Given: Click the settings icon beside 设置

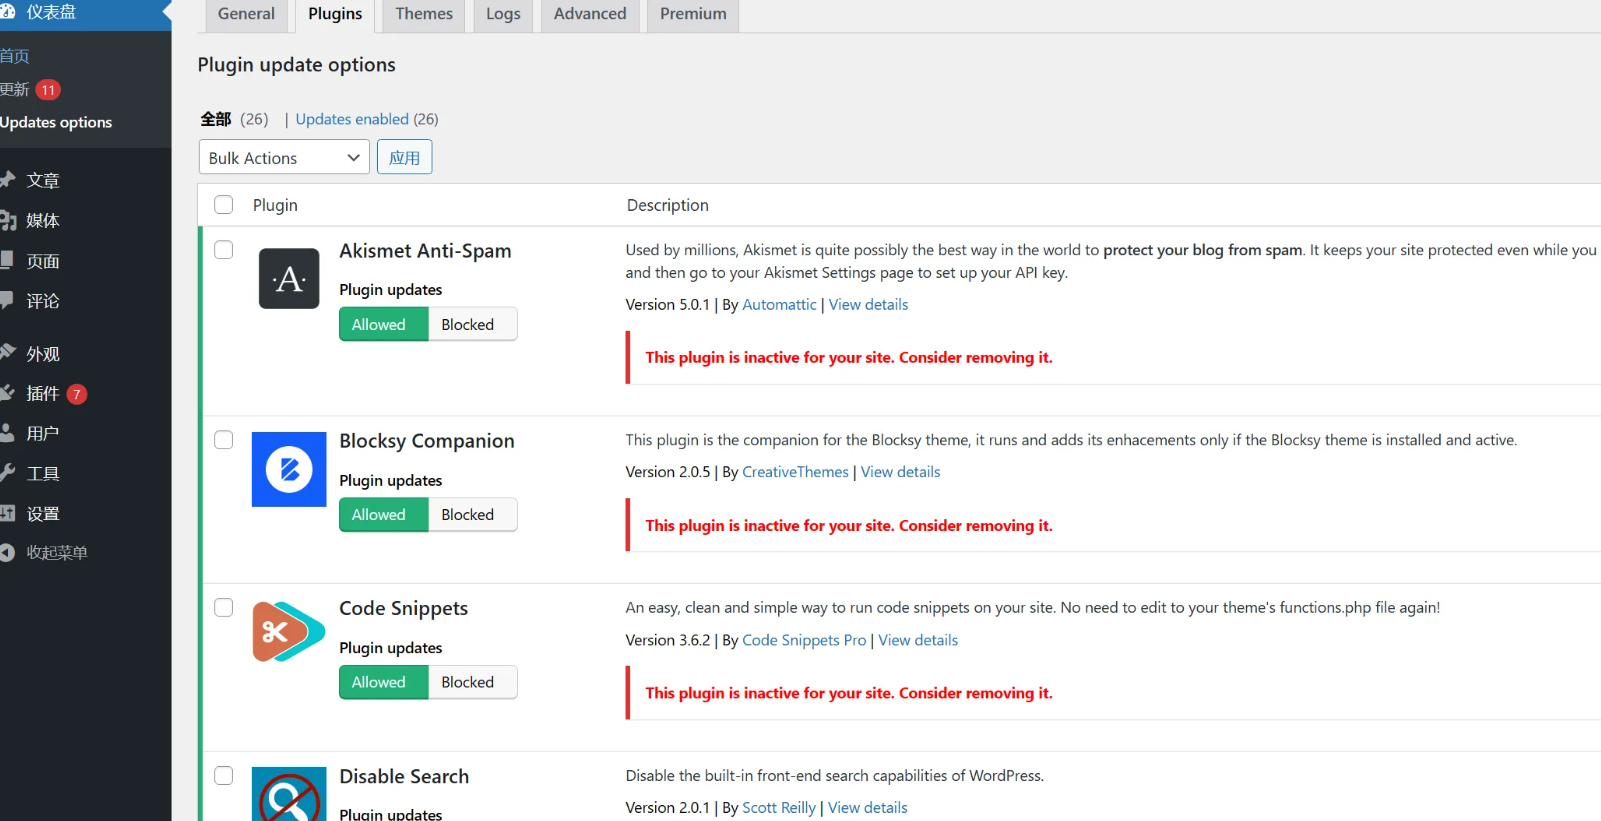Looking at the screenshot, I should [8, 513].
